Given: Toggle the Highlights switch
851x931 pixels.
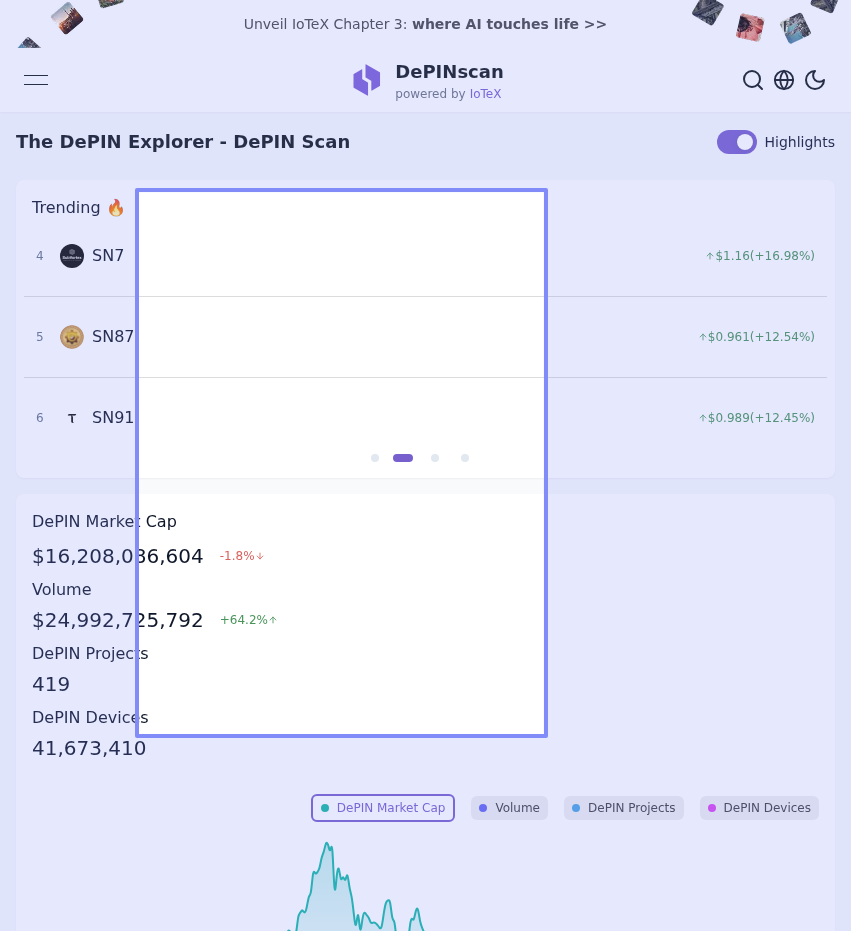Looking at the screenshot, I should 736,142.
